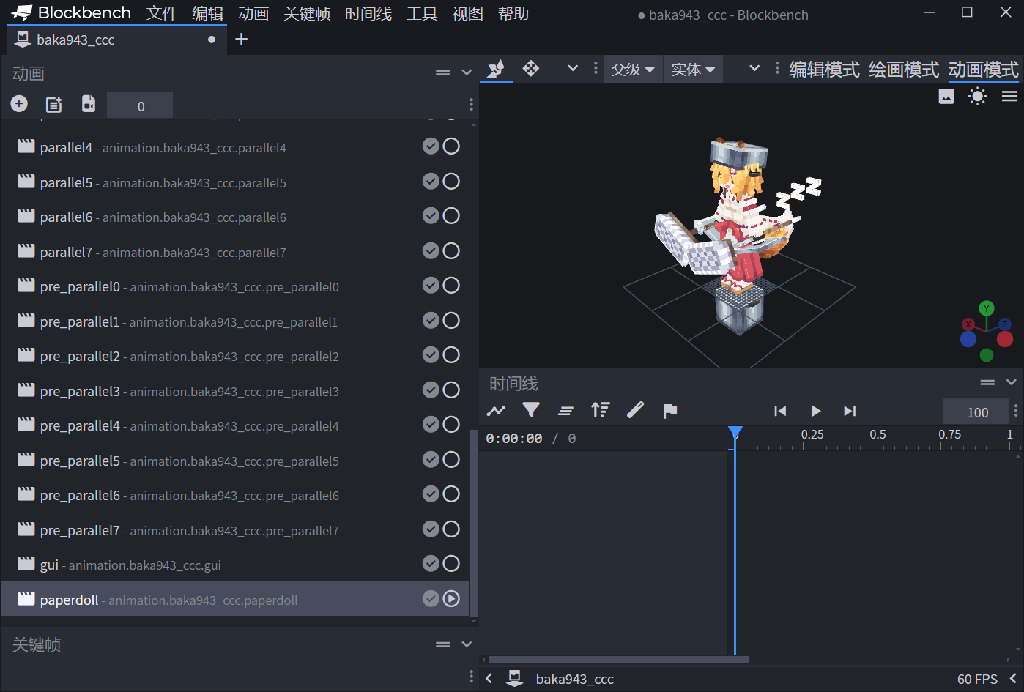The image size is (1024, 692).
Task: Click the viewport background image icon
Action: [946, 96]
